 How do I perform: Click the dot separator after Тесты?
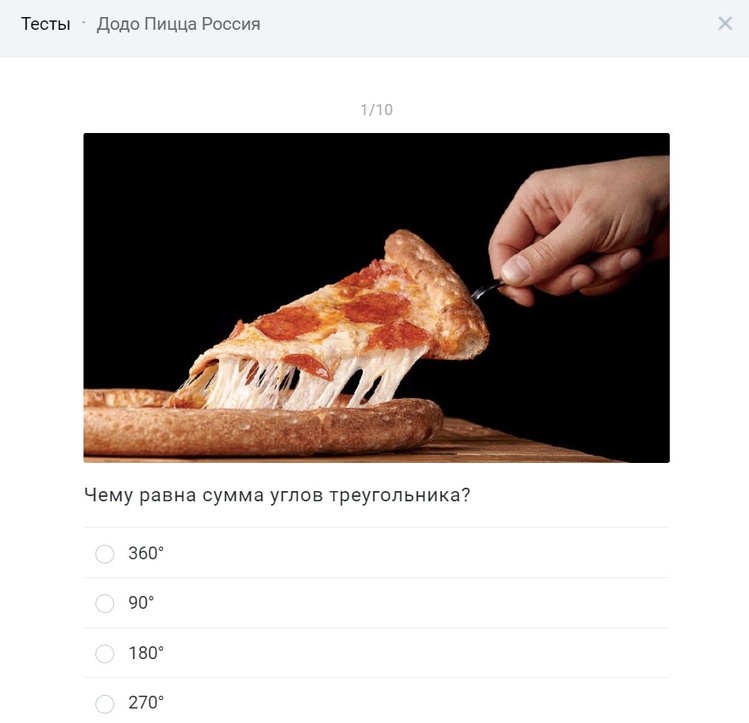click(x=84, y=22)
